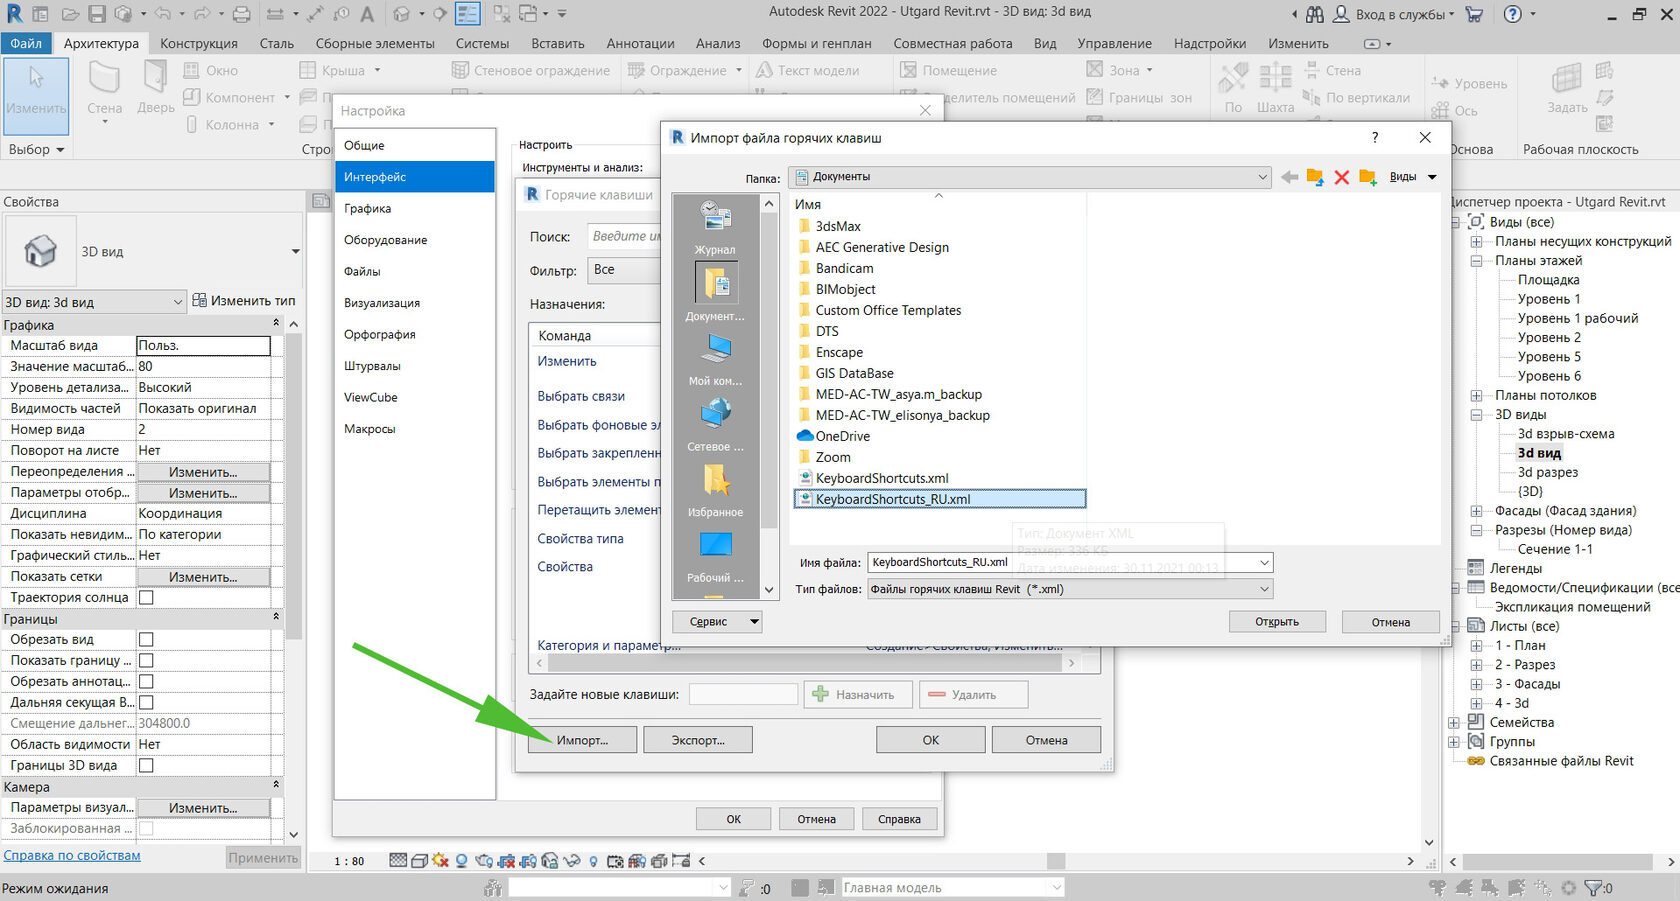Toggle the Показать границу checkbox

pyautogui.click(x=146, y=661)
